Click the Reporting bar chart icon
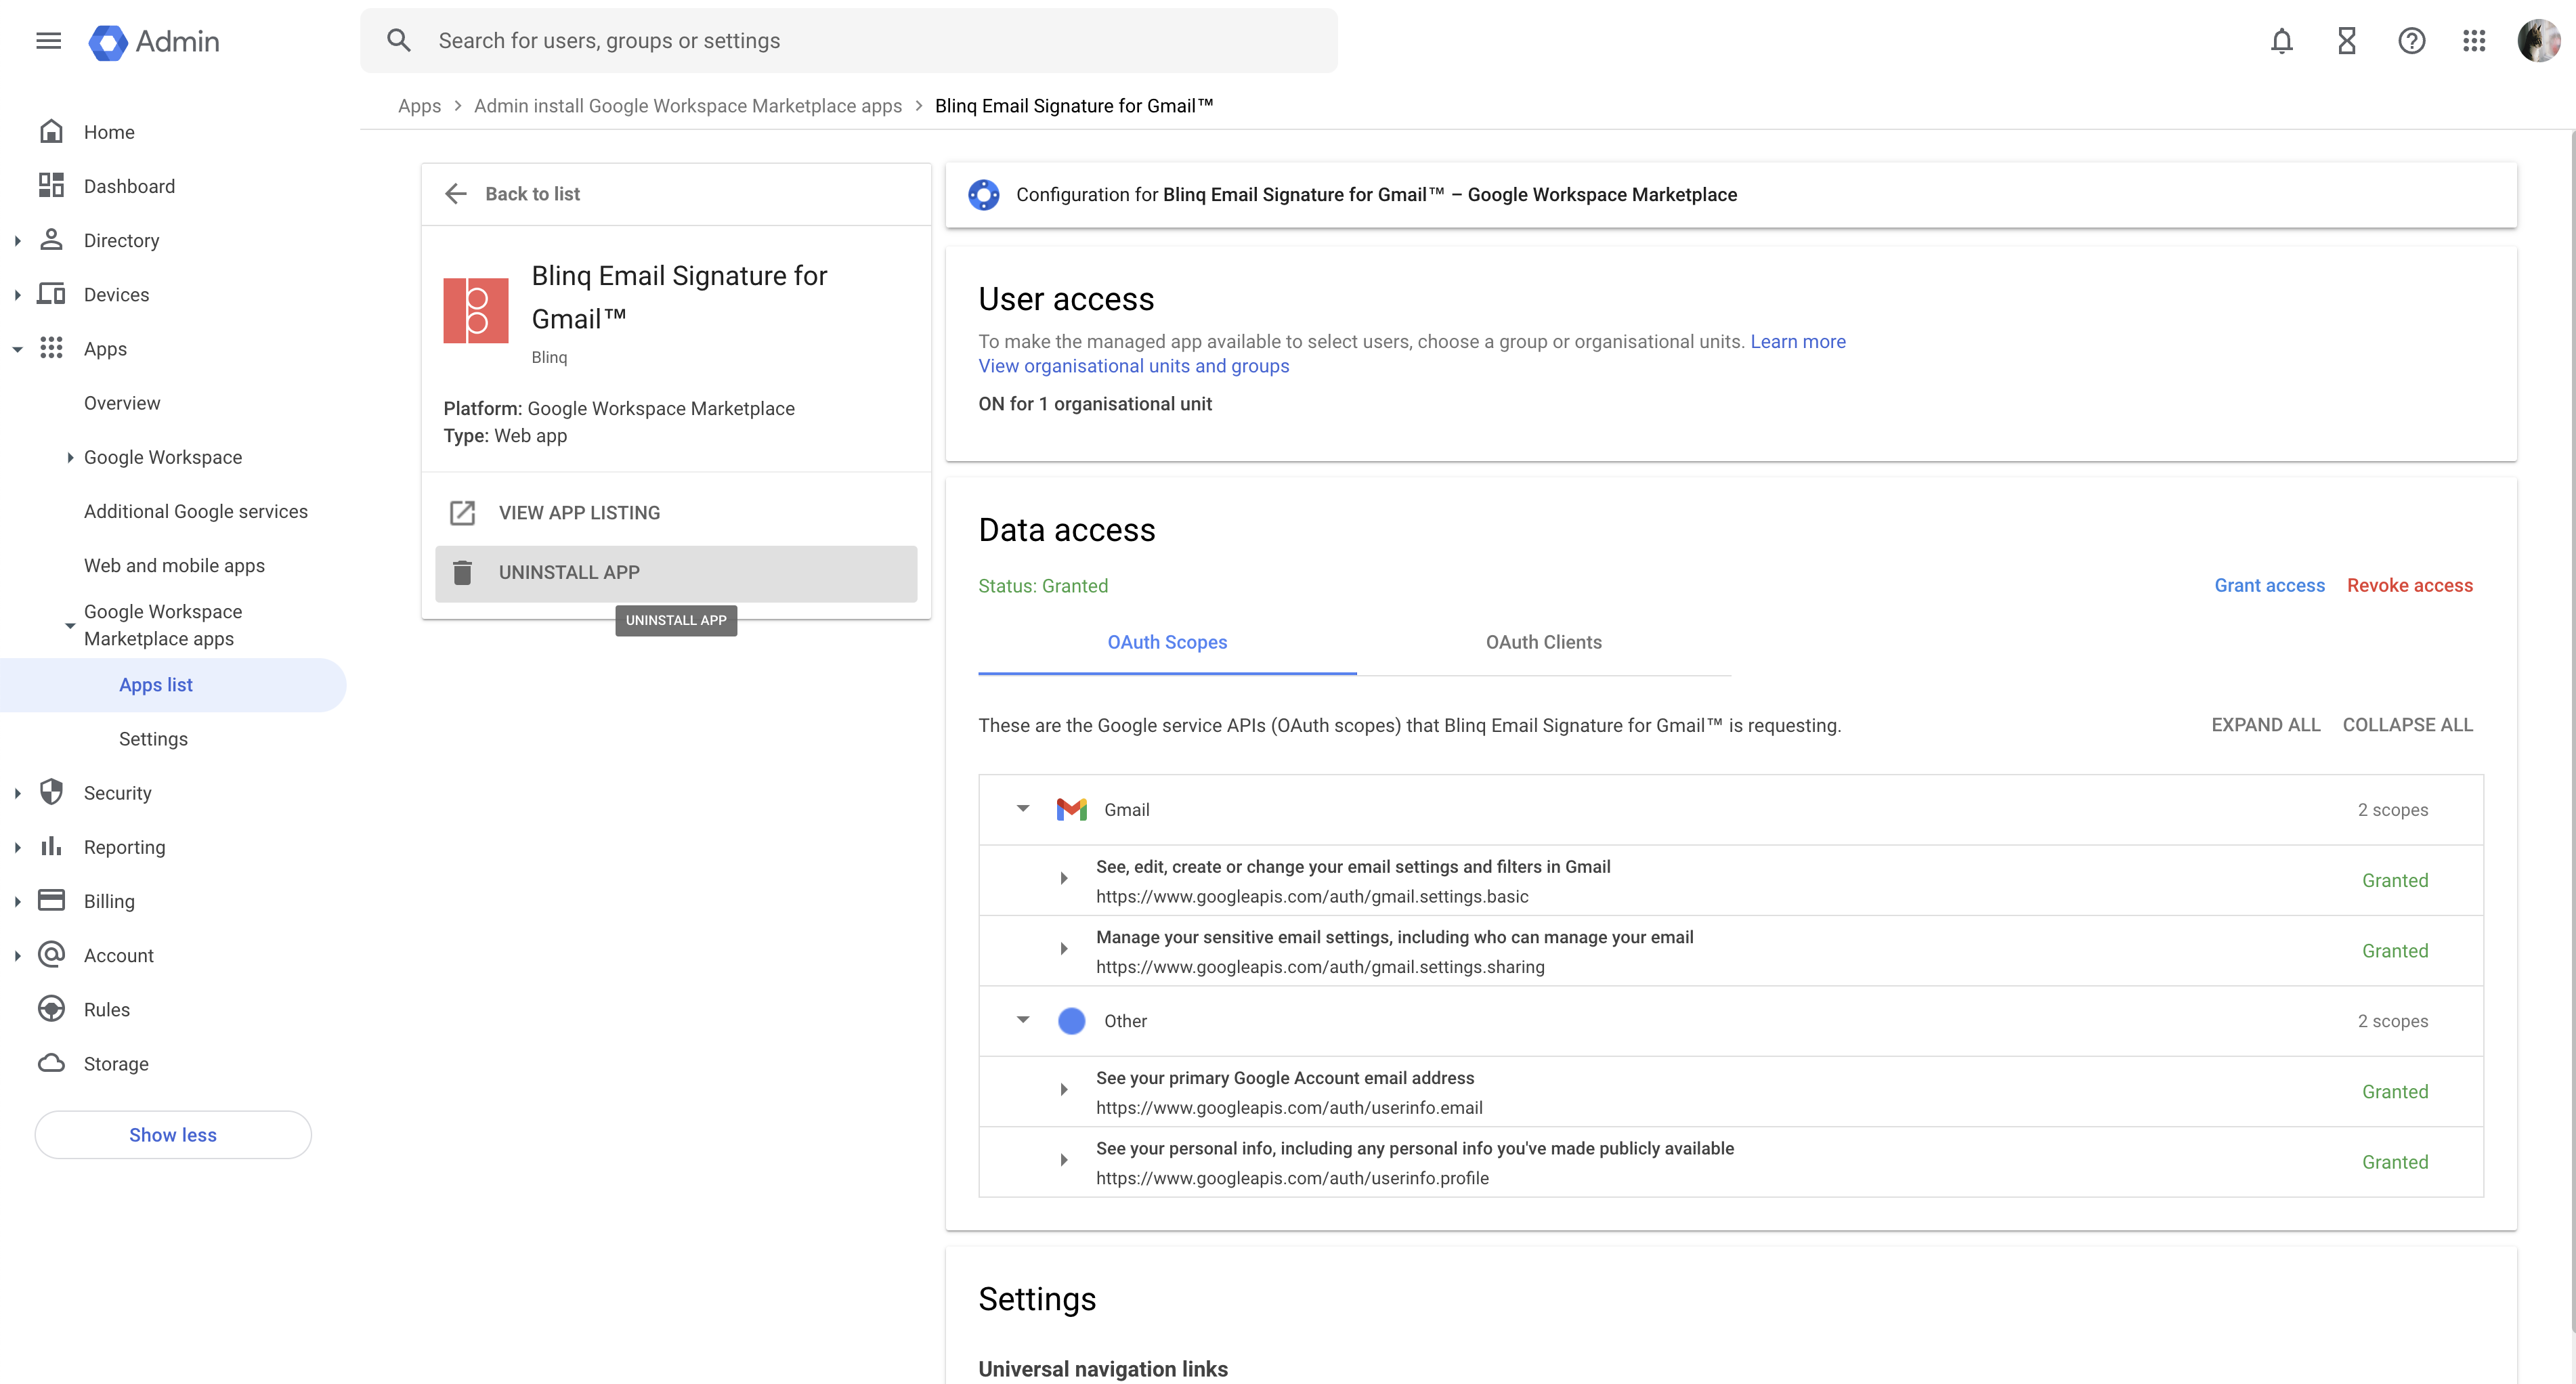 51,846
